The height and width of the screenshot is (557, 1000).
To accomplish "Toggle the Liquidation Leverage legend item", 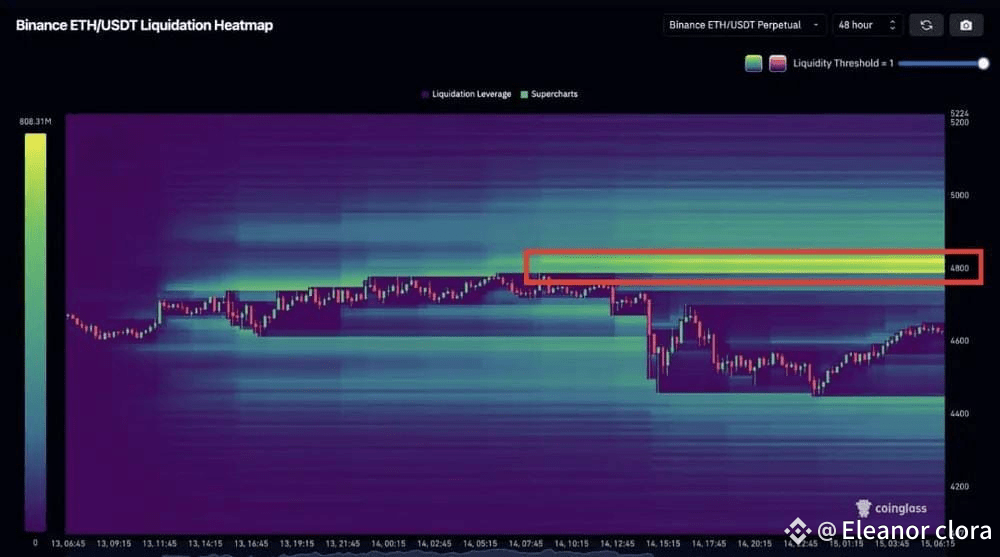I will point(467,94).
